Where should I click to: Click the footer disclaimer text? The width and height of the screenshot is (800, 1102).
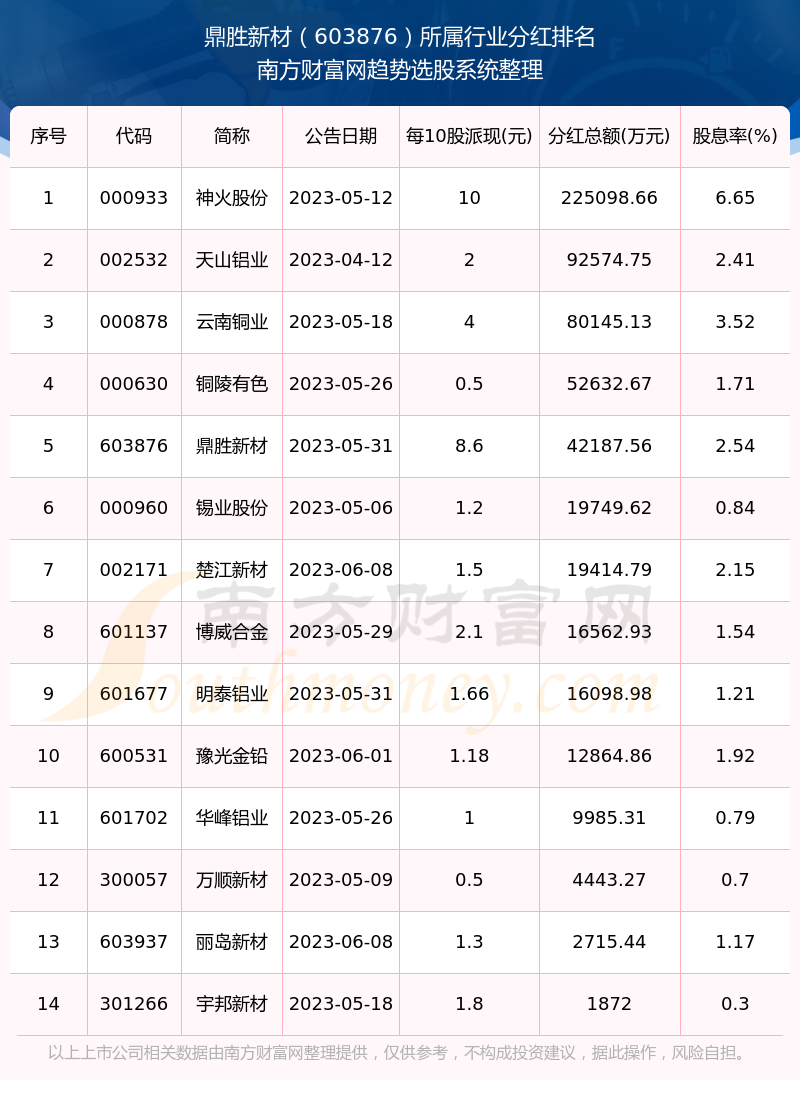399,1053
